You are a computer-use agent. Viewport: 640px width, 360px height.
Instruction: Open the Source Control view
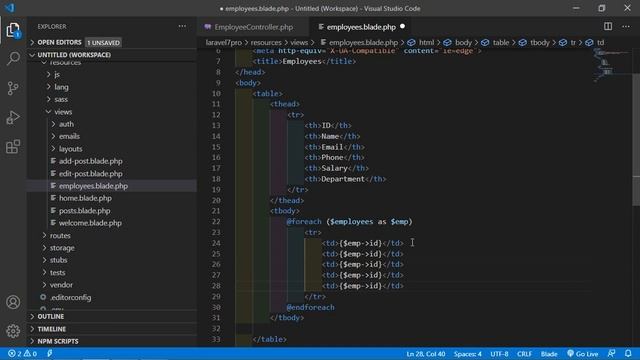[13, 88]
